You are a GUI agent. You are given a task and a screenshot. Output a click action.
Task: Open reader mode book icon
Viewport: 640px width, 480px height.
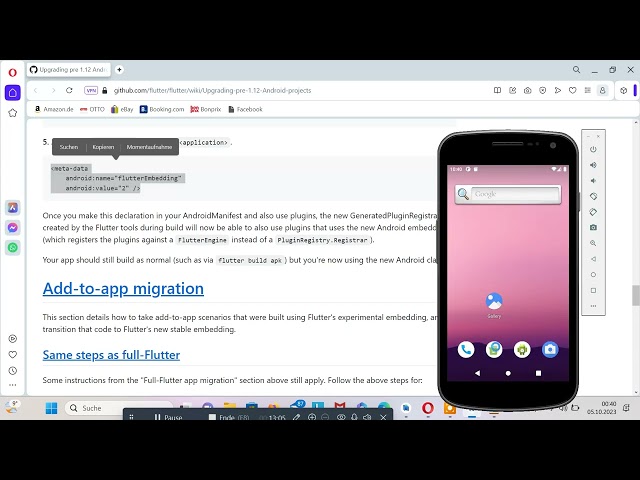(497, 90)
